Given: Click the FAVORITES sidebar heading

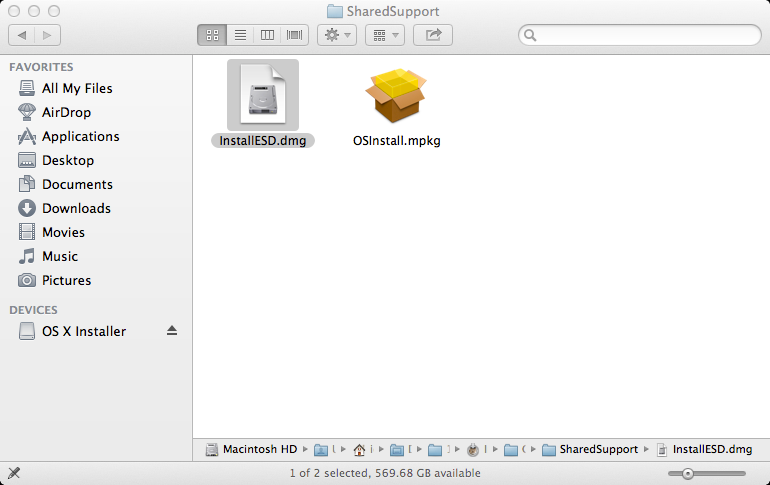Looking at the screenshot, I should tap(41, 67).
